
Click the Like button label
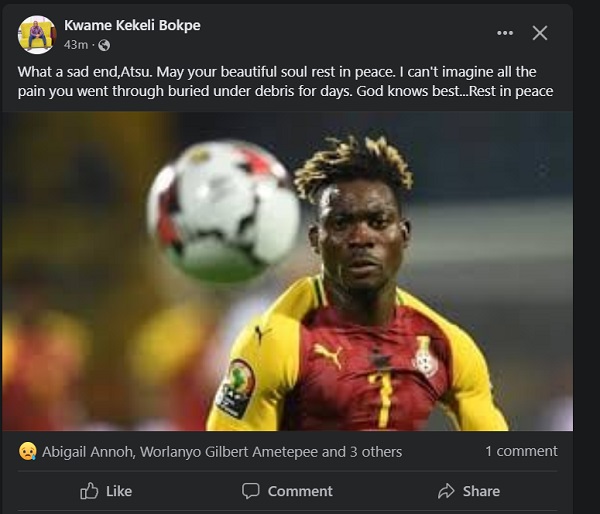point(119,491)
